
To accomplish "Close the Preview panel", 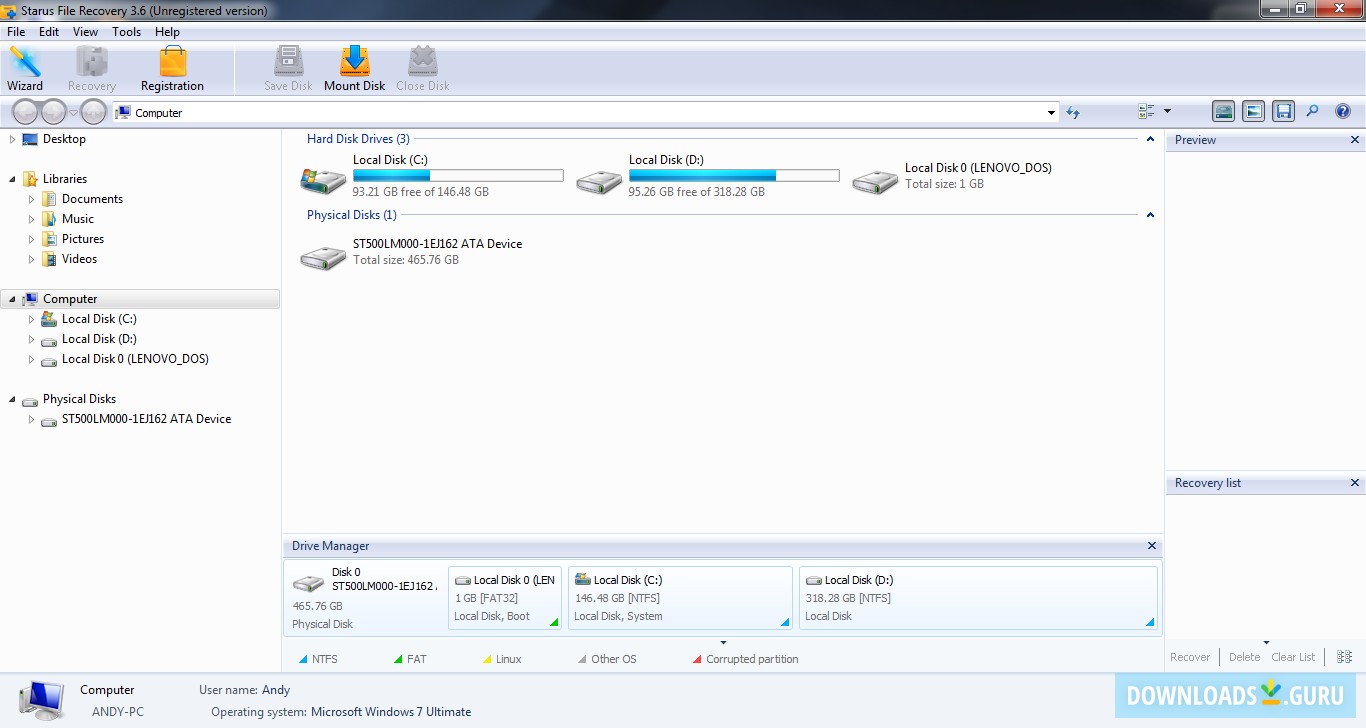I will 1355,140.
